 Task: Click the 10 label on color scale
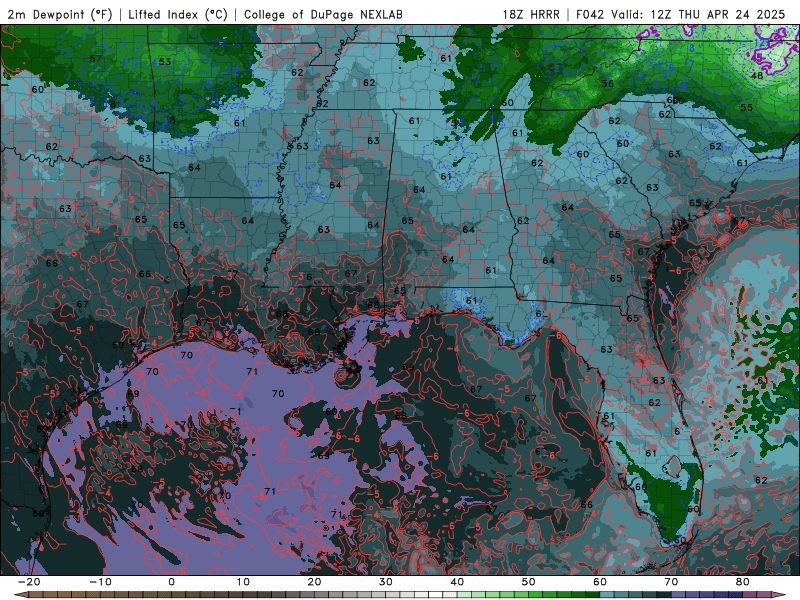point(243,582)
